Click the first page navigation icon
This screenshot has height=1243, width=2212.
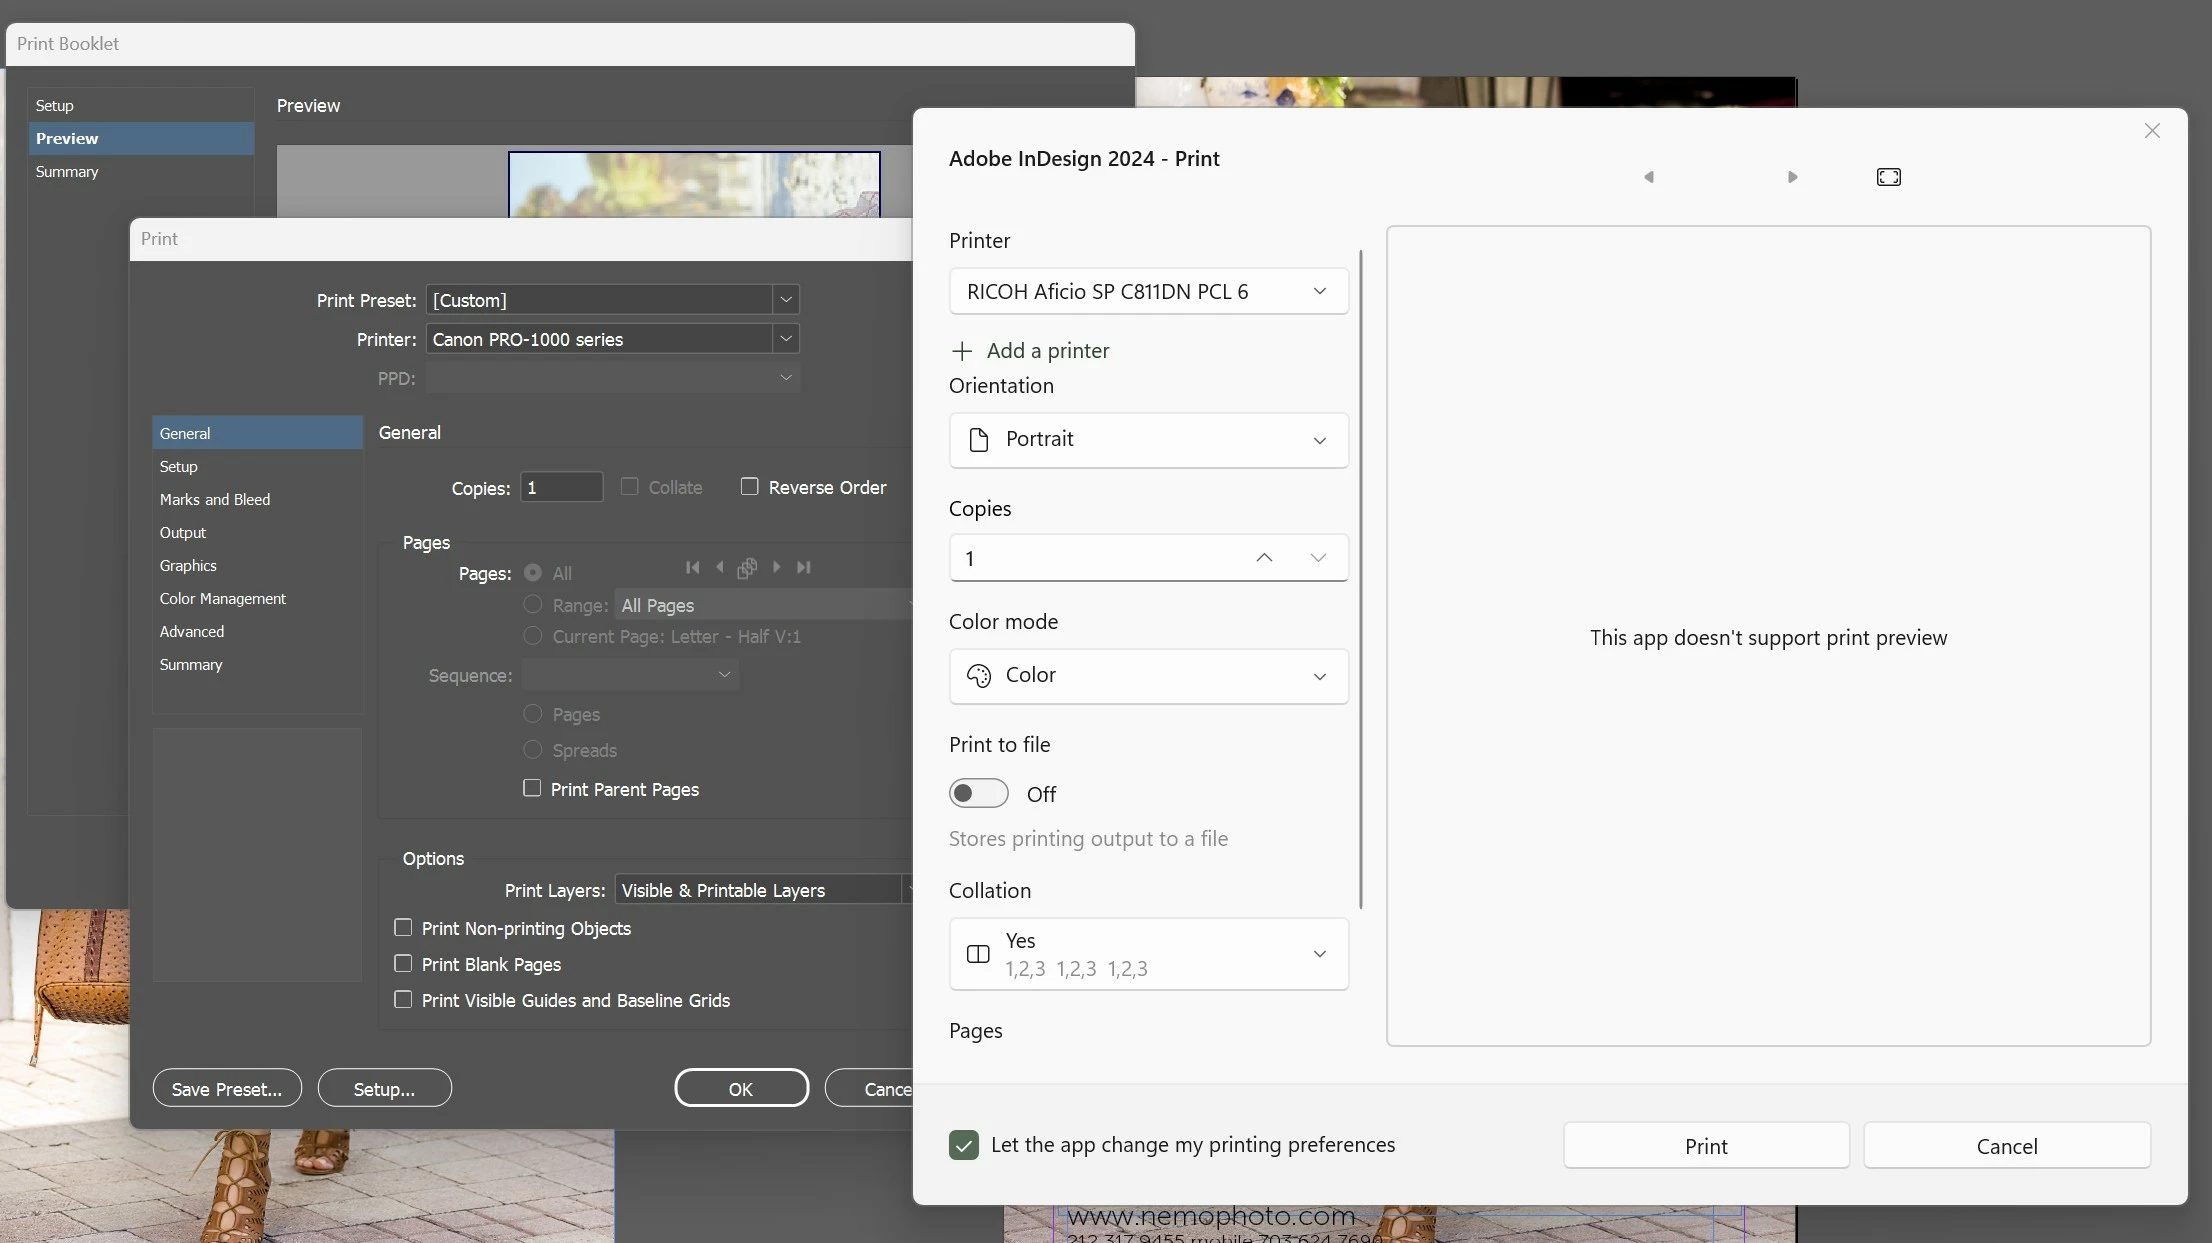[692, 567]
